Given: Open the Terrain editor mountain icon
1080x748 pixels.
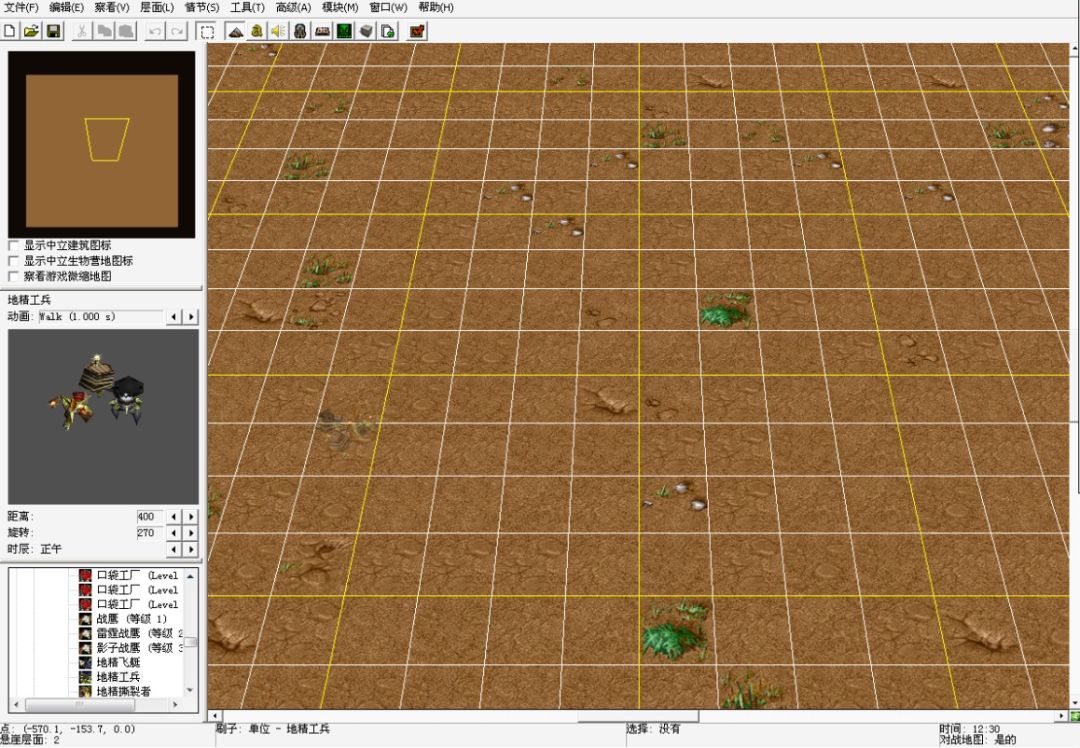Looking at the screenshot, I should click(x=236, y=31).
